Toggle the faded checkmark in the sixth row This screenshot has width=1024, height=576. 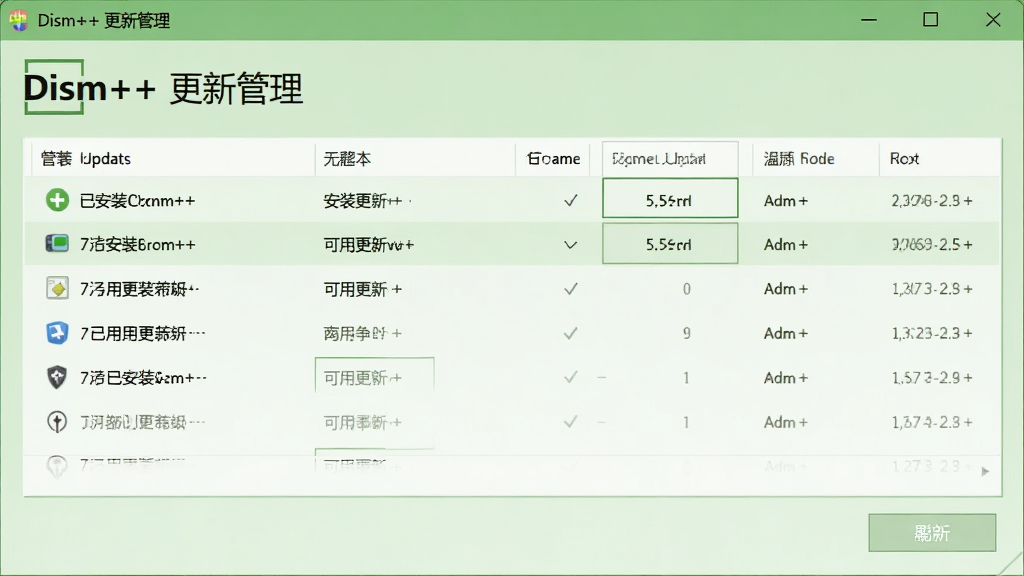tap(571, 421)
